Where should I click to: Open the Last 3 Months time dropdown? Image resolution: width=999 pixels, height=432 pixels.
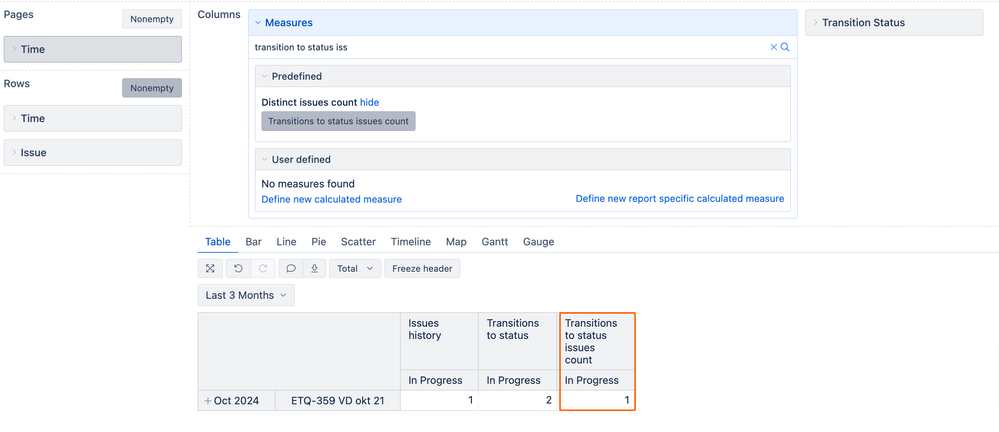[246, 295]
